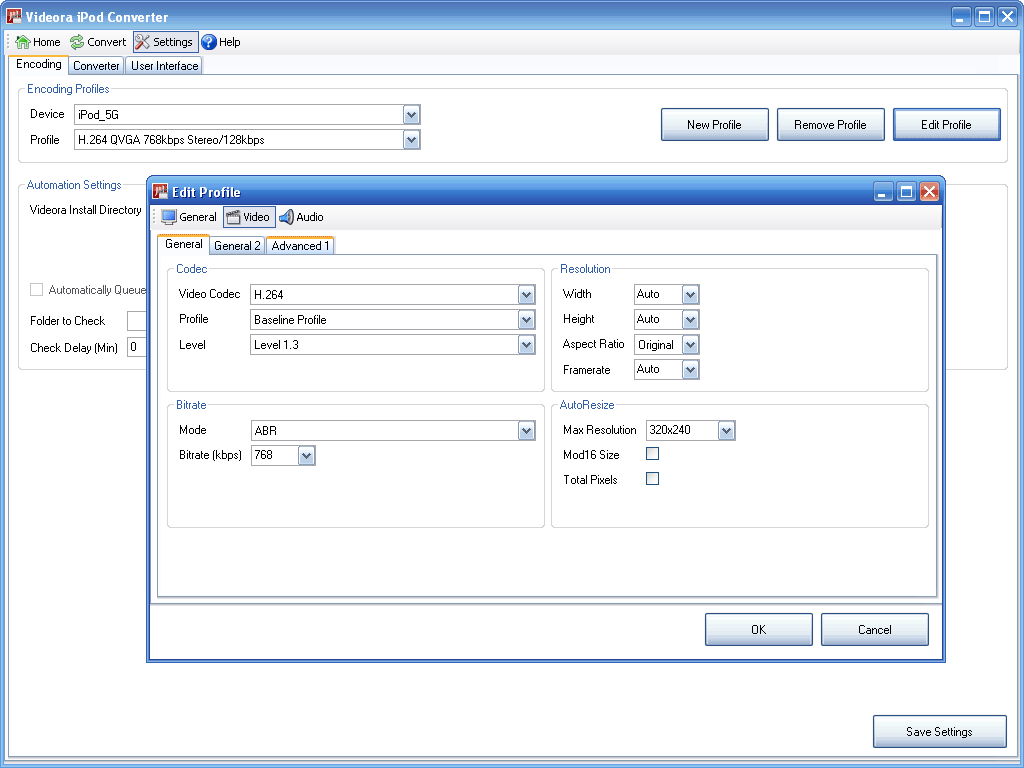This screenshot has width=1024, height=768.
Task: Cancel the Edit Profile dialog
Action: coord(874,630)
